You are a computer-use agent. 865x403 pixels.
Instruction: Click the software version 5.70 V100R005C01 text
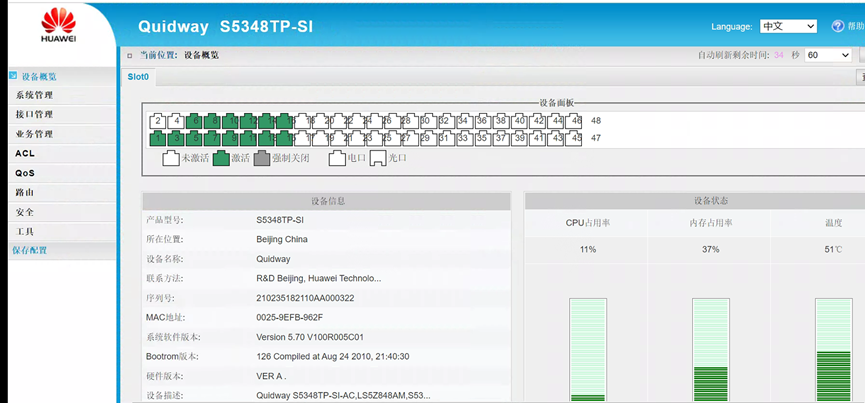click(310, 337)
